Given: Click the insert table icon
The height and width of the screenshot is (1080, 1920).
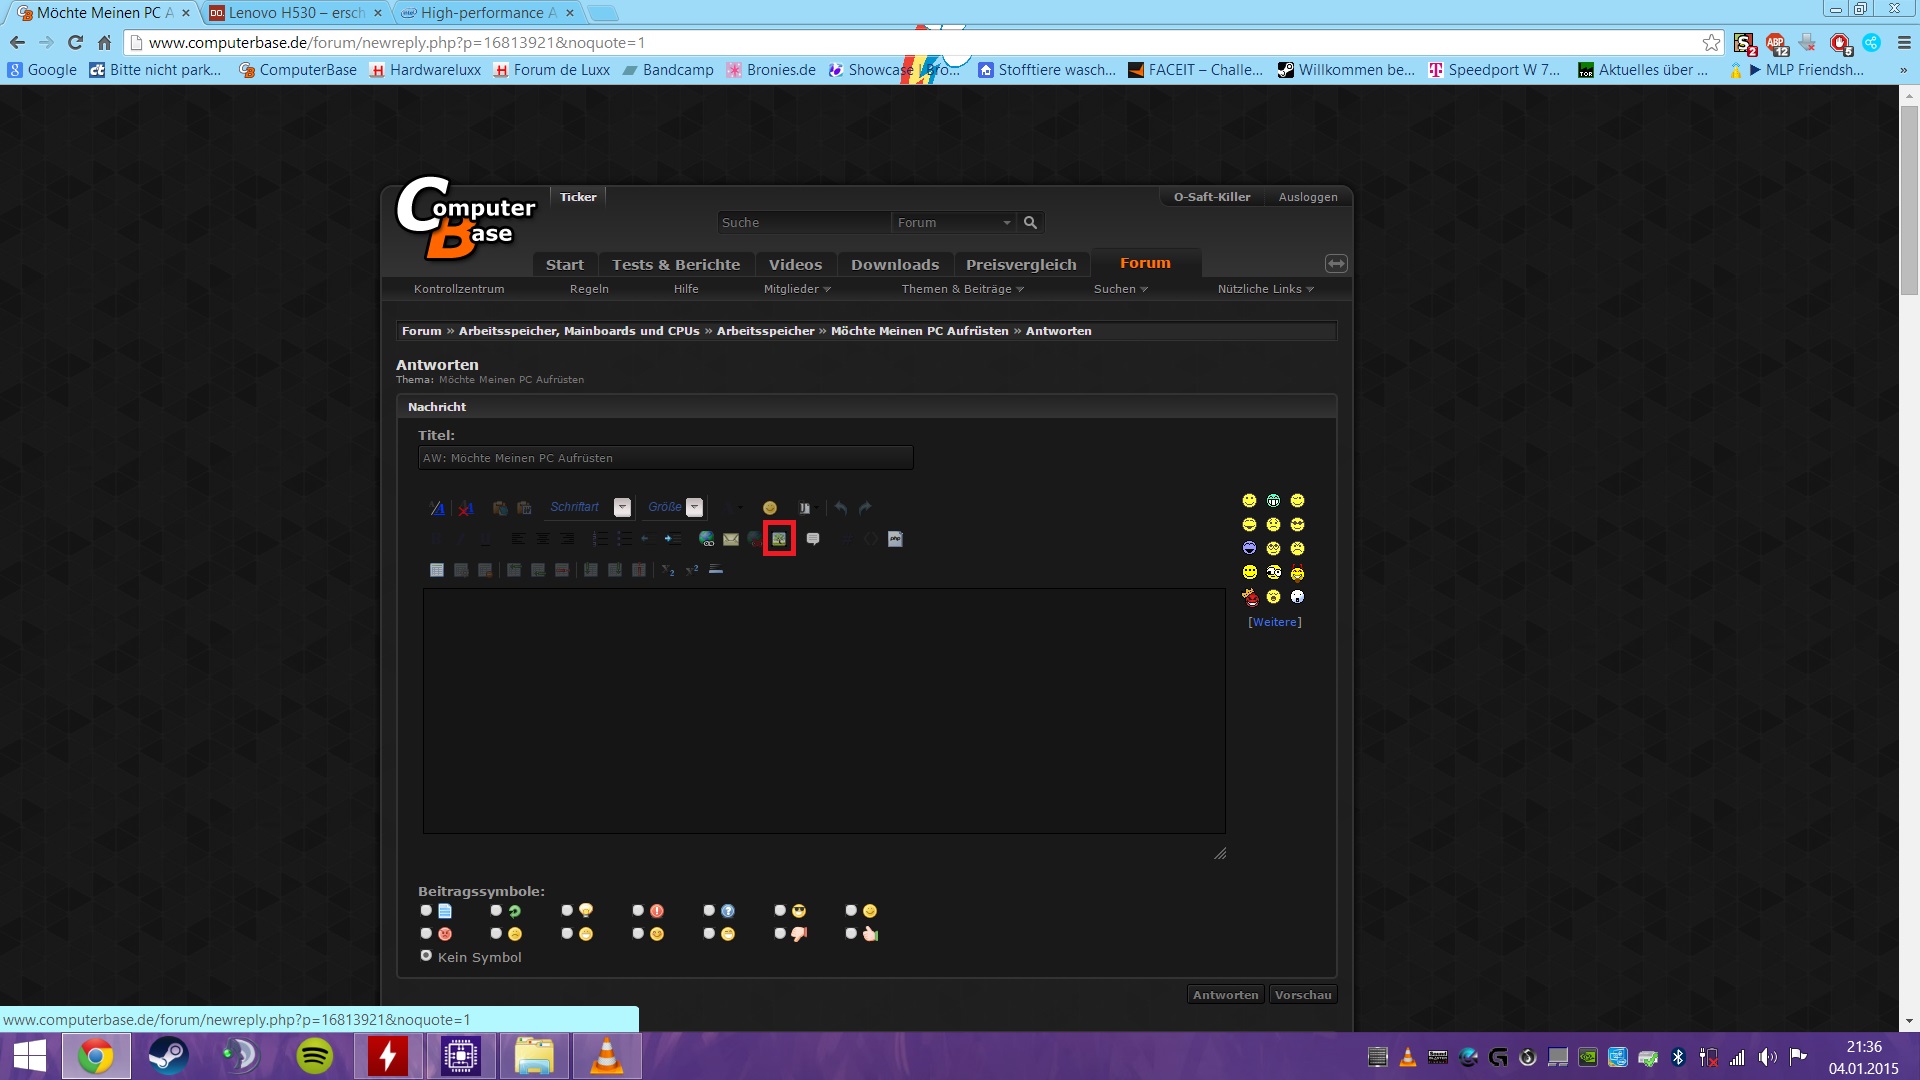Looking at the screenshot, I should (x=437, y=570).
